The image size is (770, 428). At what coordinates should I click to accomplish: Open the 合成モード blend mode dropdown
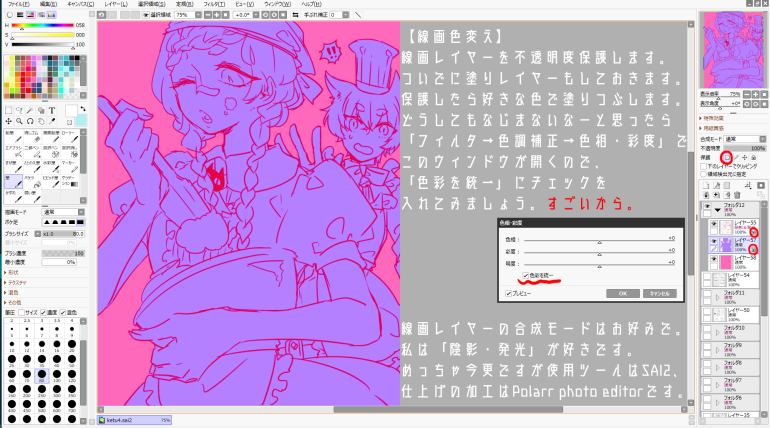click(x=745, y=139)
